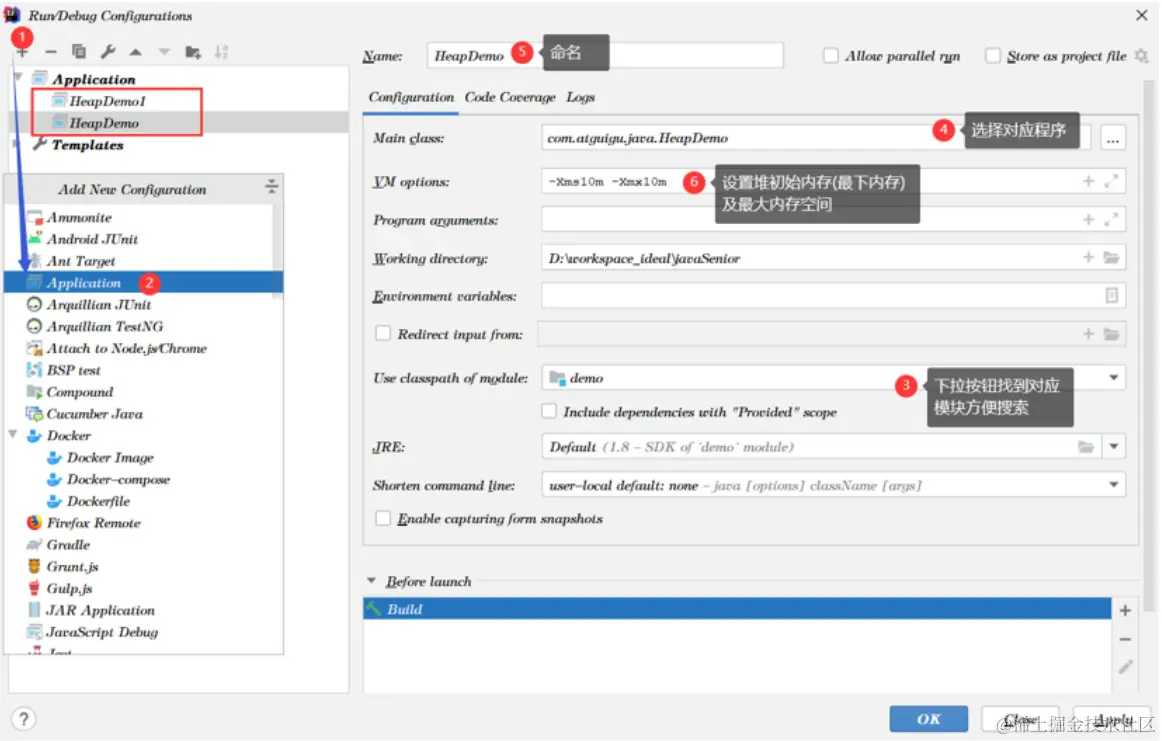Viewport: 1162px width, 741px height.
Task: Remove Before launch task minus icon
Action: 1125,639
